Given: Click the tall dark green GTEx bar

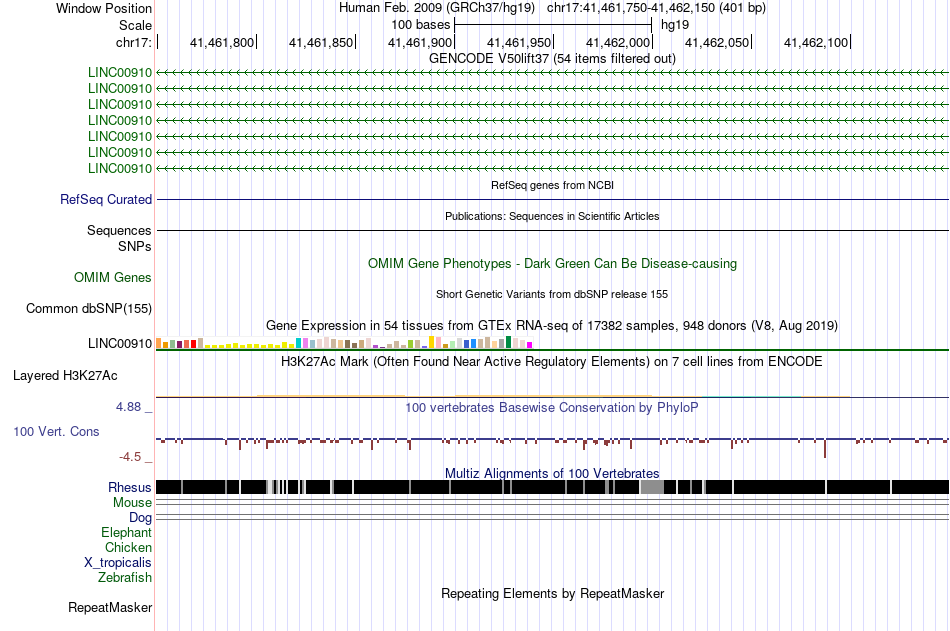Looking at the screenshot, I should point(509,342).
